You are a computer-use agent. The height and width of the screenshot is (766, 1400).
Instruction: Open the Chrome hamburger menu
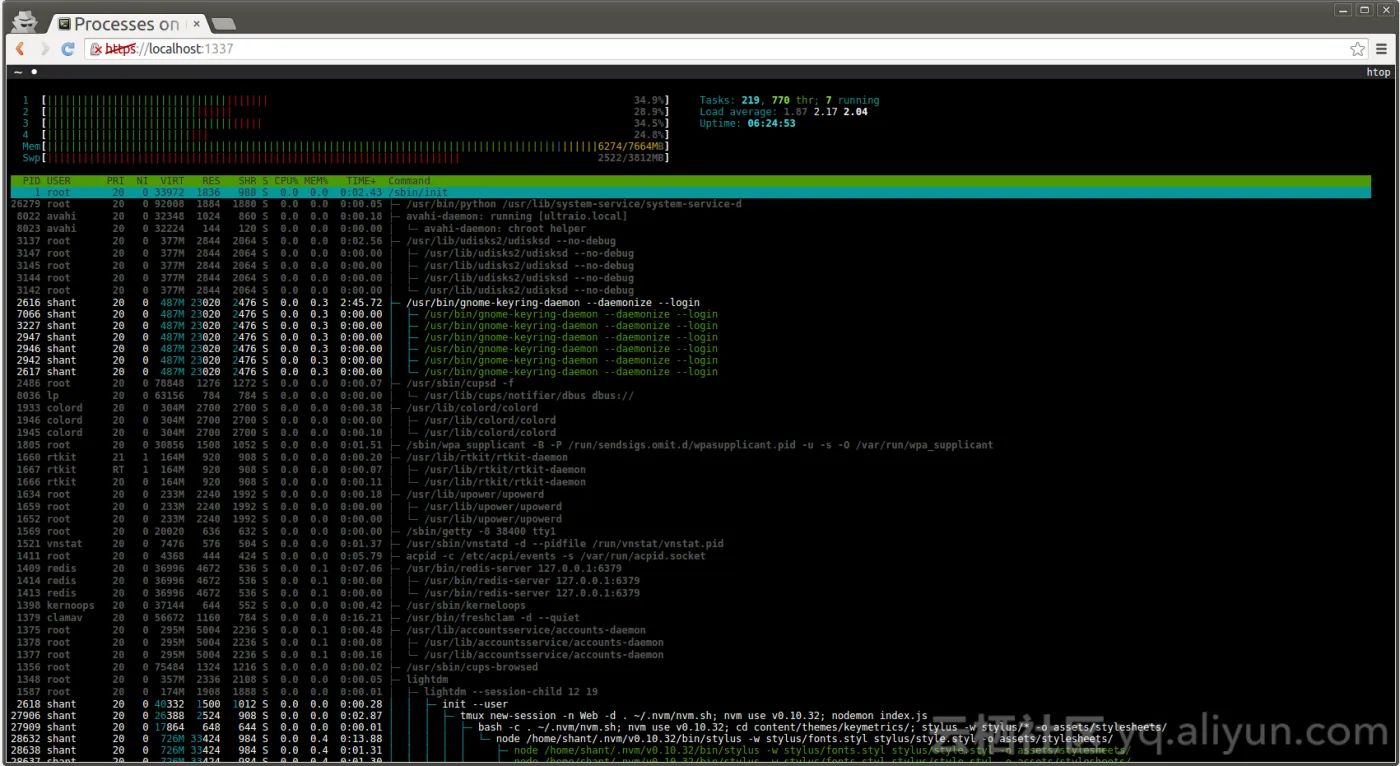coord(1382,48)
